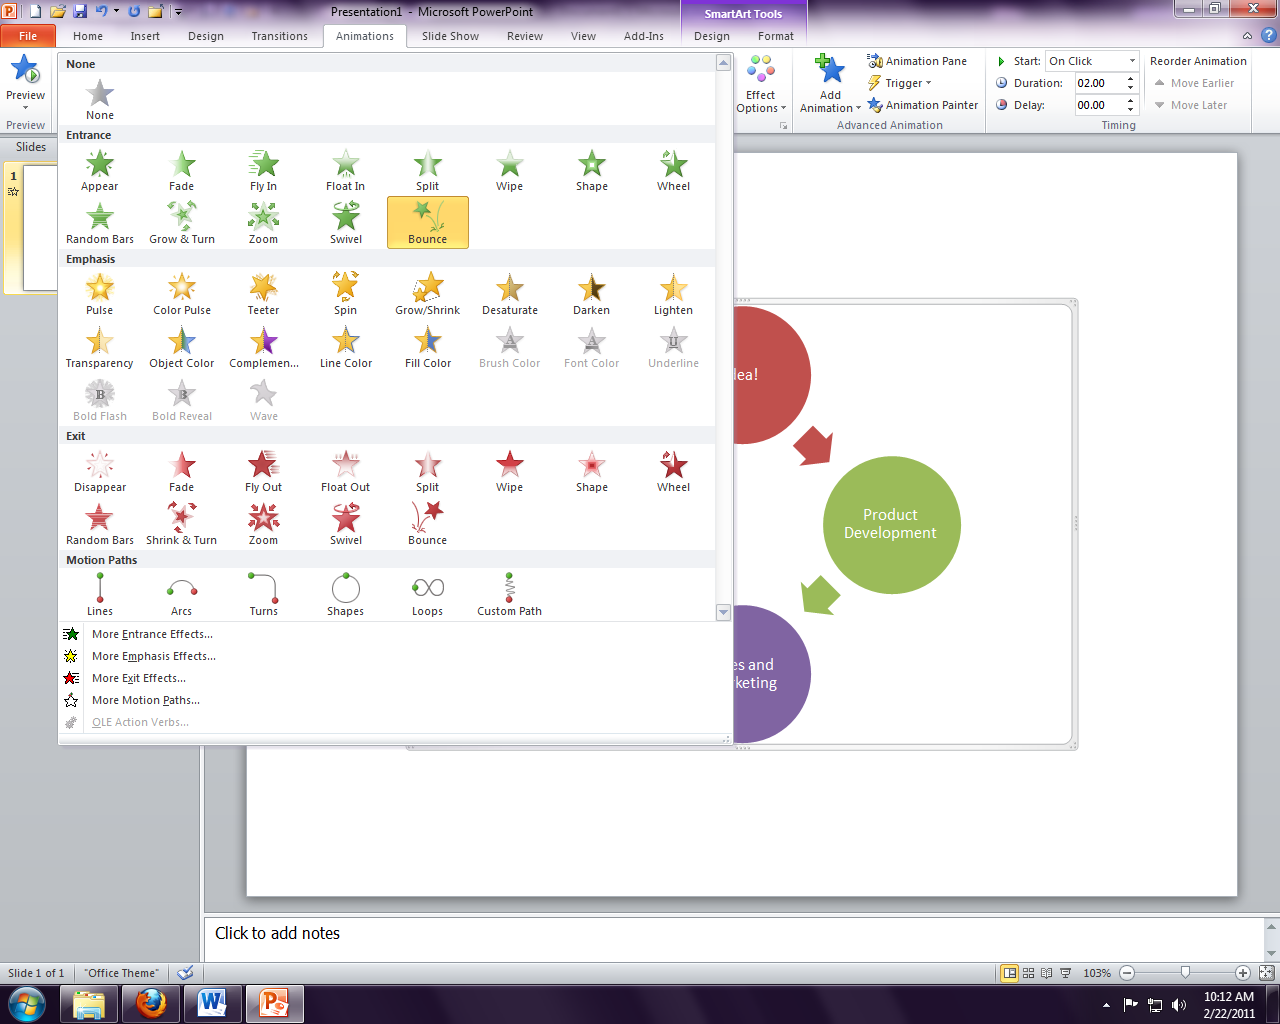
Task: Click Move Earlier in Reorder Animation
Action: (x=1194, y=83)
